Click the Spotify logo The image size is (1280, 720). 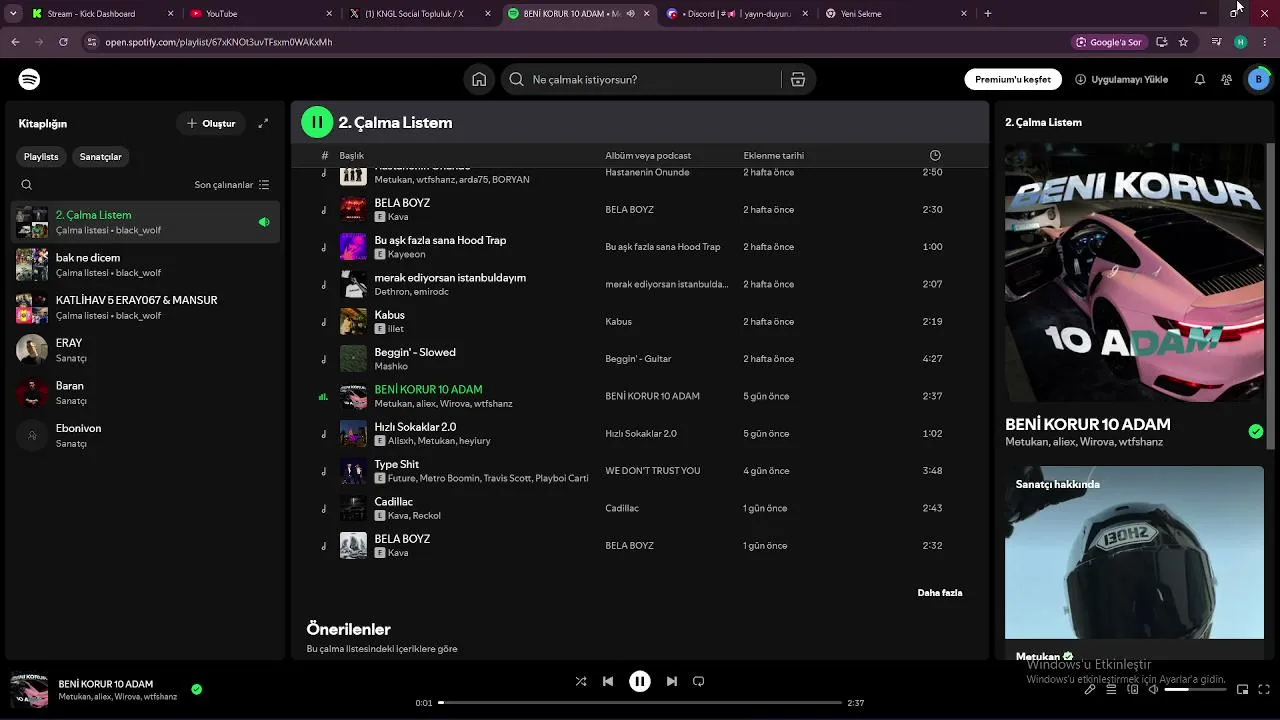click(x=29, y=79)
